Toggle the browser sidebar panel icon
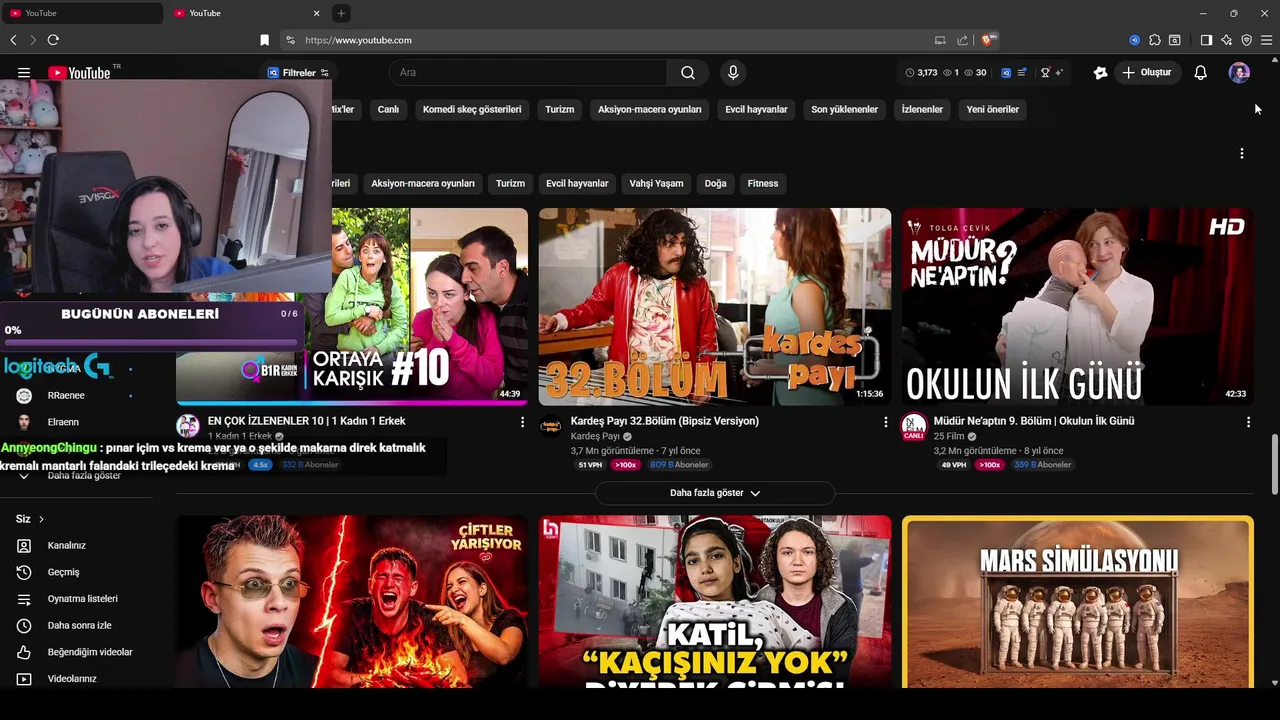 (x=1206, y=40)
